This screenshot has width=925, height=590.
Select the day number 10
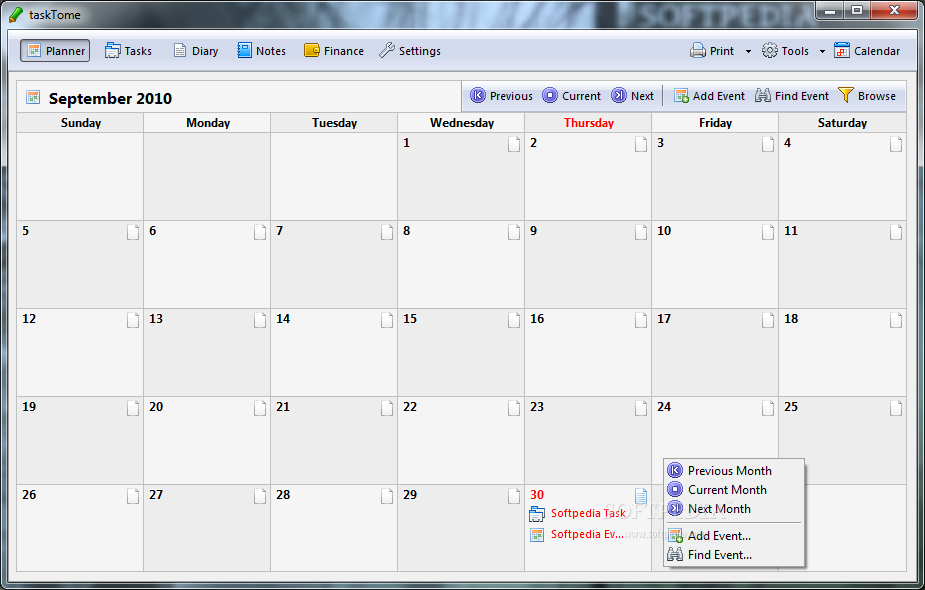click(x=664, y=231)
